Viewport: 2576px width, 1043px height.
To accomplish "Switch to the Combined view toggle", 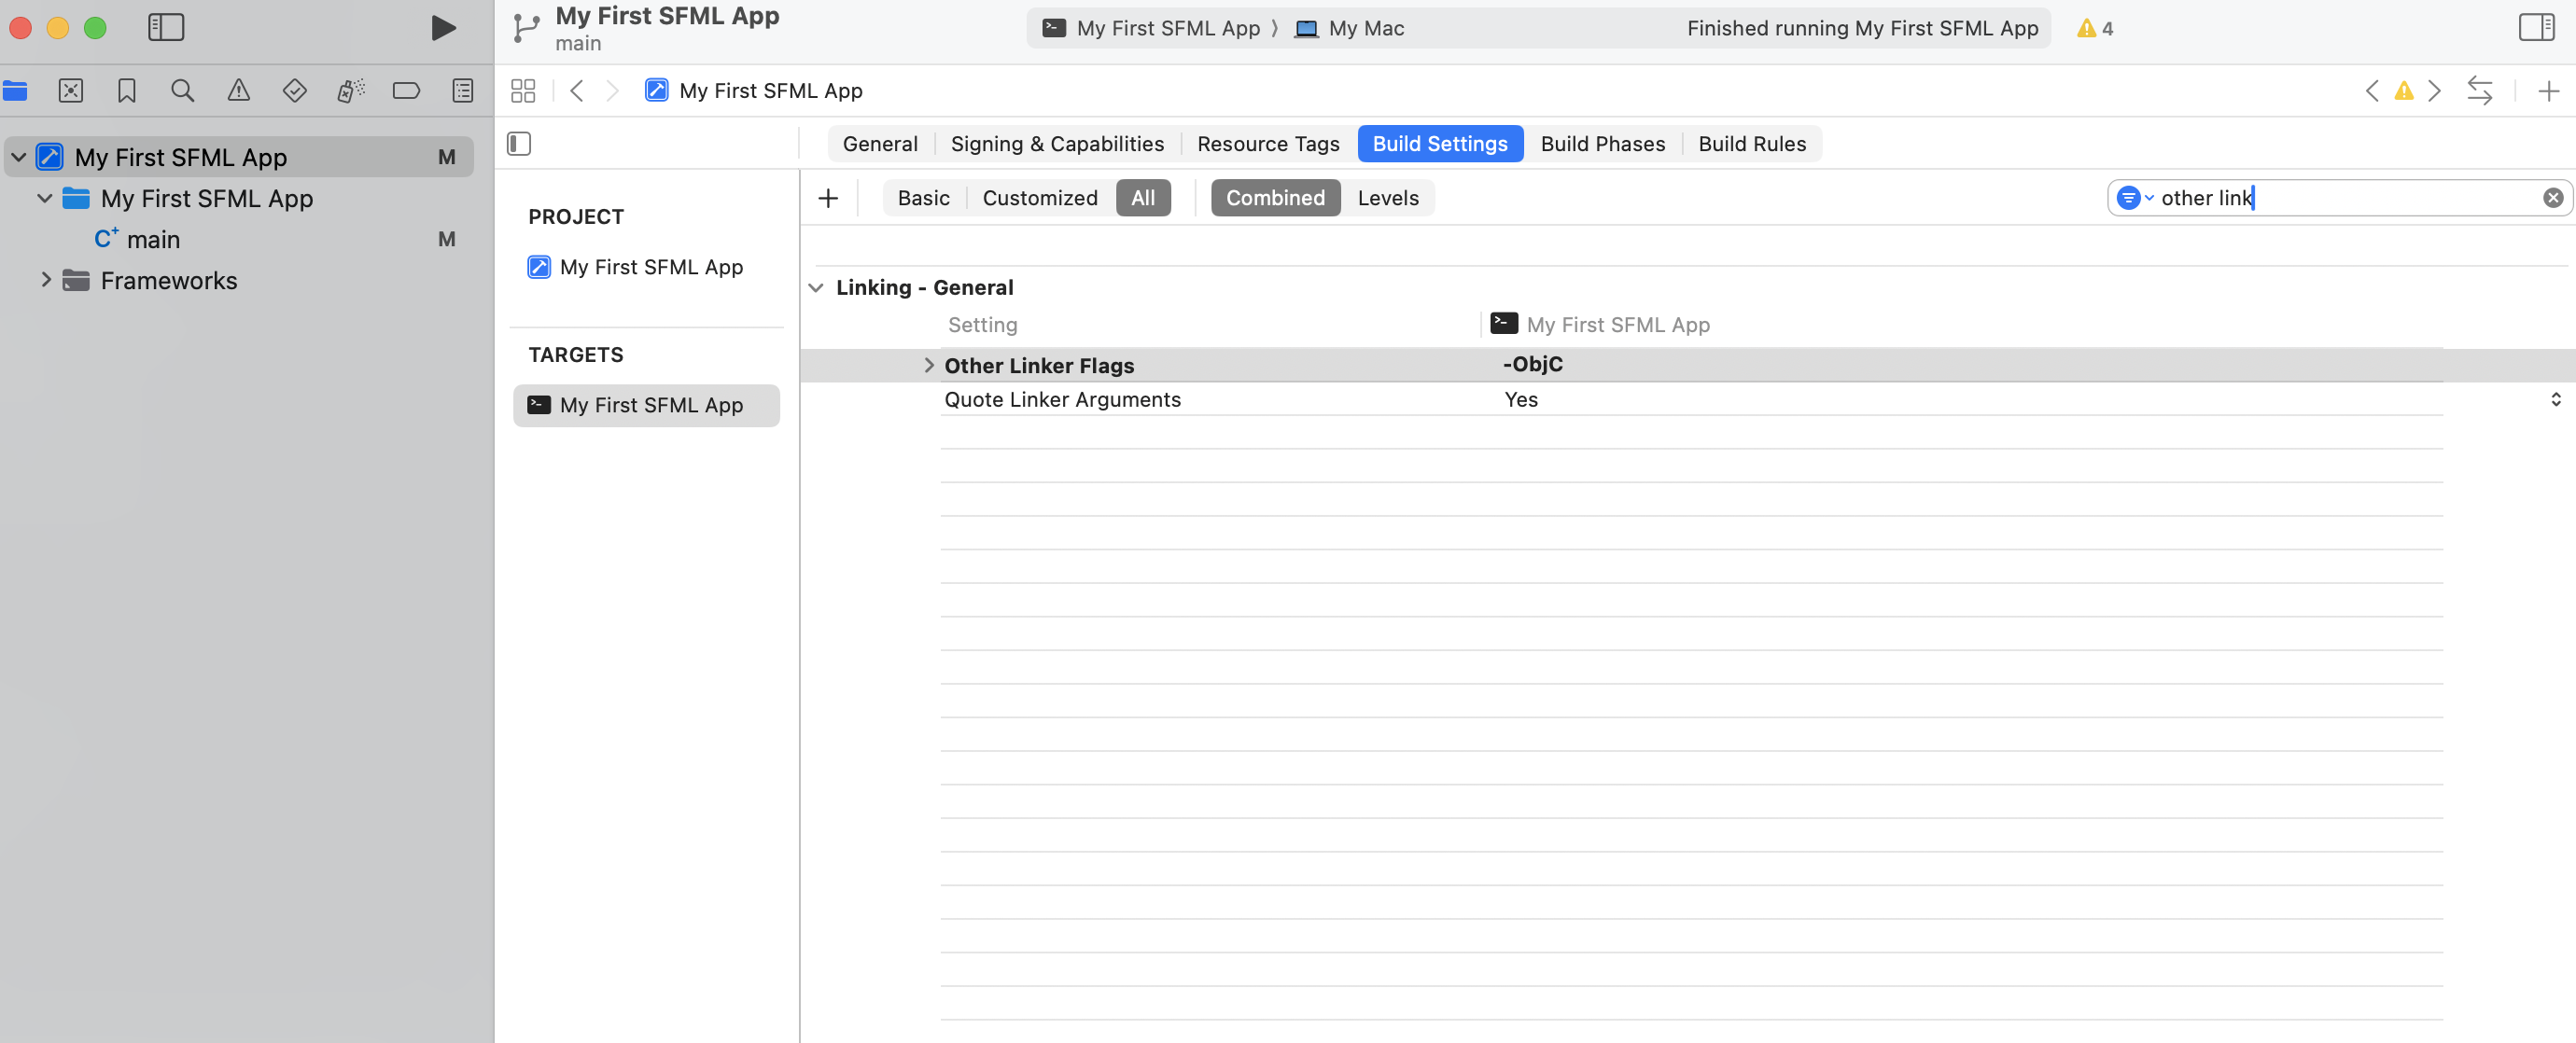I will coord(1275,197).
